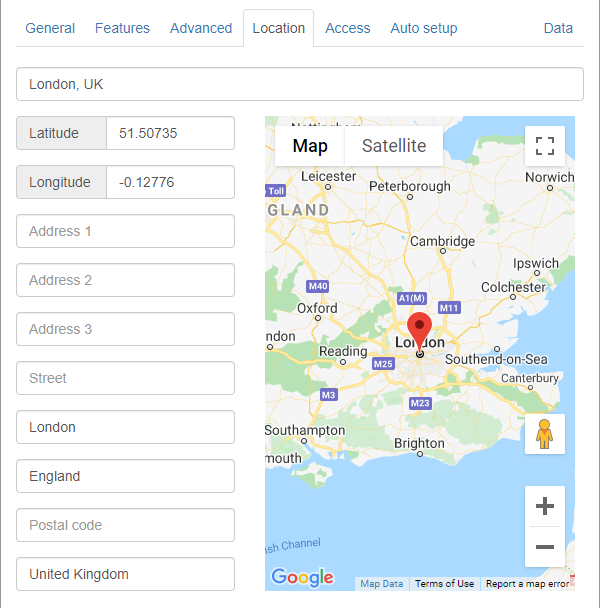Focus the Address 2 field
The width and height of the screenshot is (600, 608).
(x=125, y=280)
